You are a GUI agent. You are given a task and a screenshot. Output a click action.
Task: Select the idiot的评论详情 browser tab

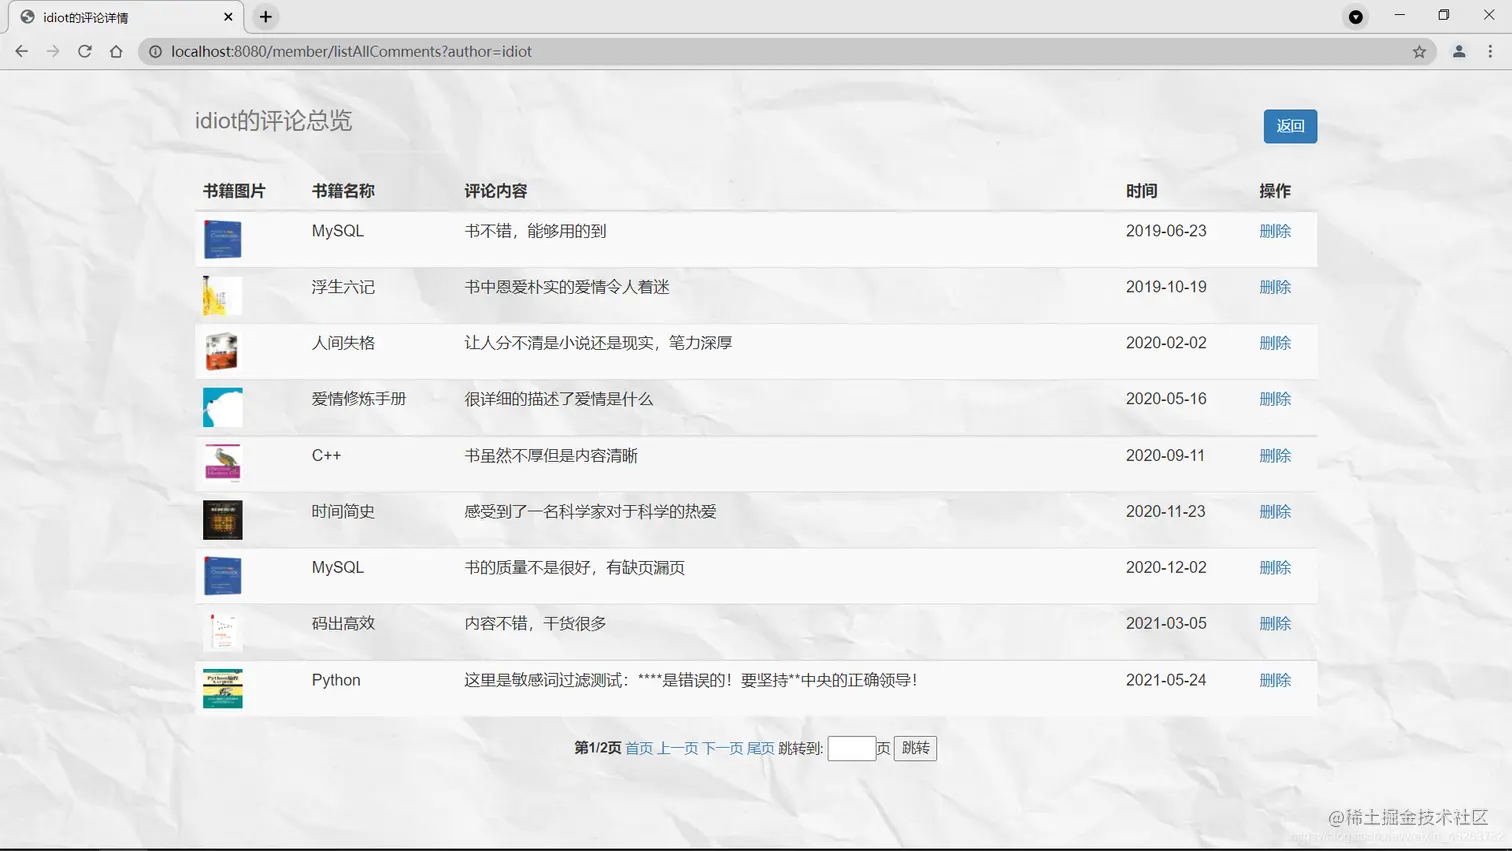click(x=120, y=16)
